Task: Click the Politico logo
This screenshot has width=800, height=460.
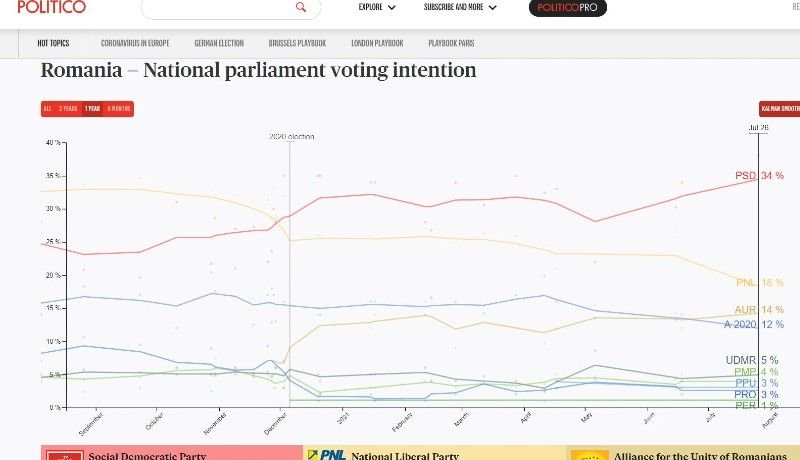Action: pyautogui.click(x=51, y=7)
